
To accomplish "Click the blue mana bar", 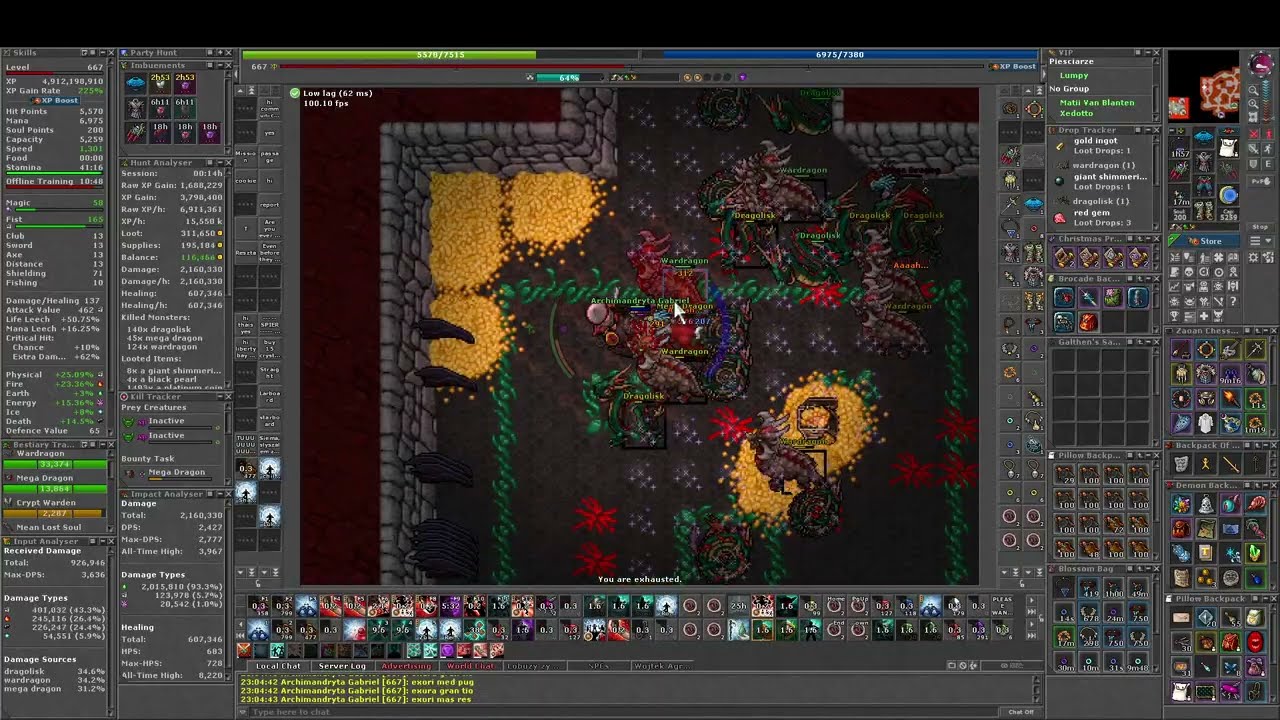I will [x=840, y=54].
